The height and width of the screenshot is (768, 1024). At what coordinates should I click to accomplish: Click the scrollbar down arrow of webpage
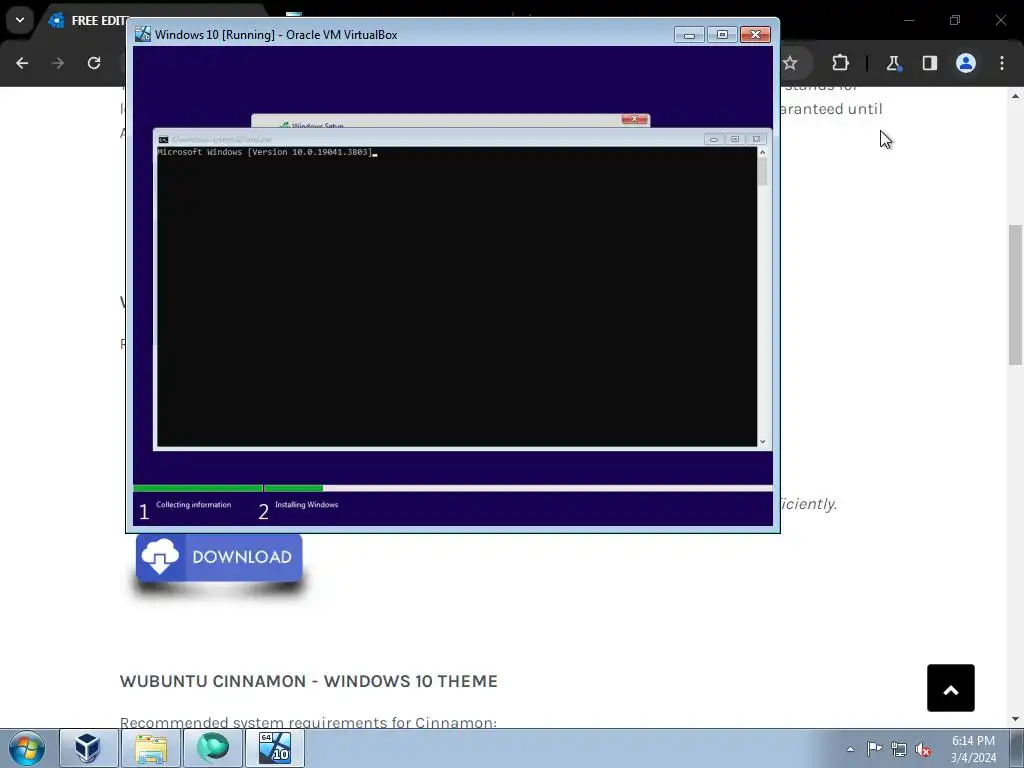(x=1015, y=720)
